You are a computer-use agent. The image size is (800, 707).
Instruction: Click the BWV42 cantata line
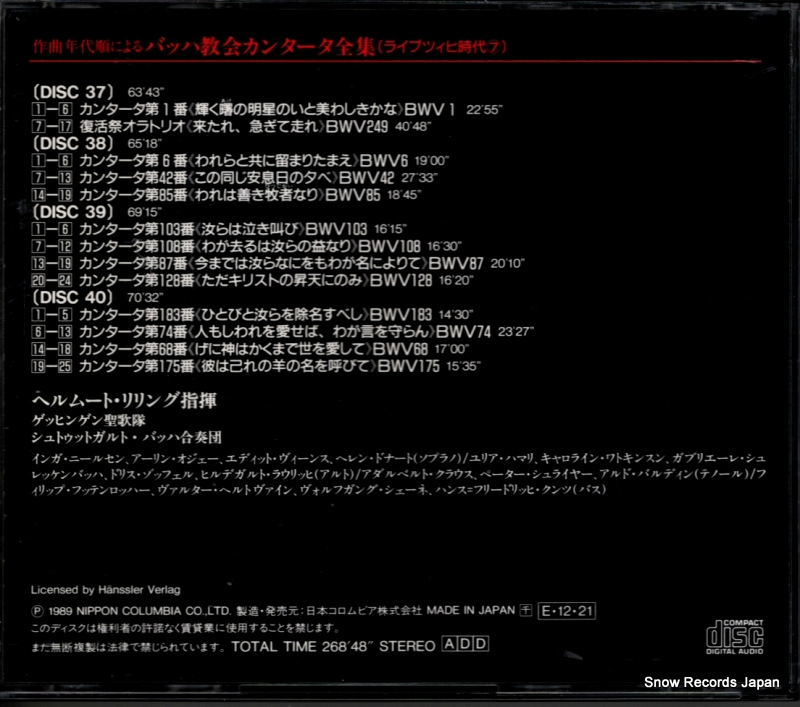click(234, 178)
